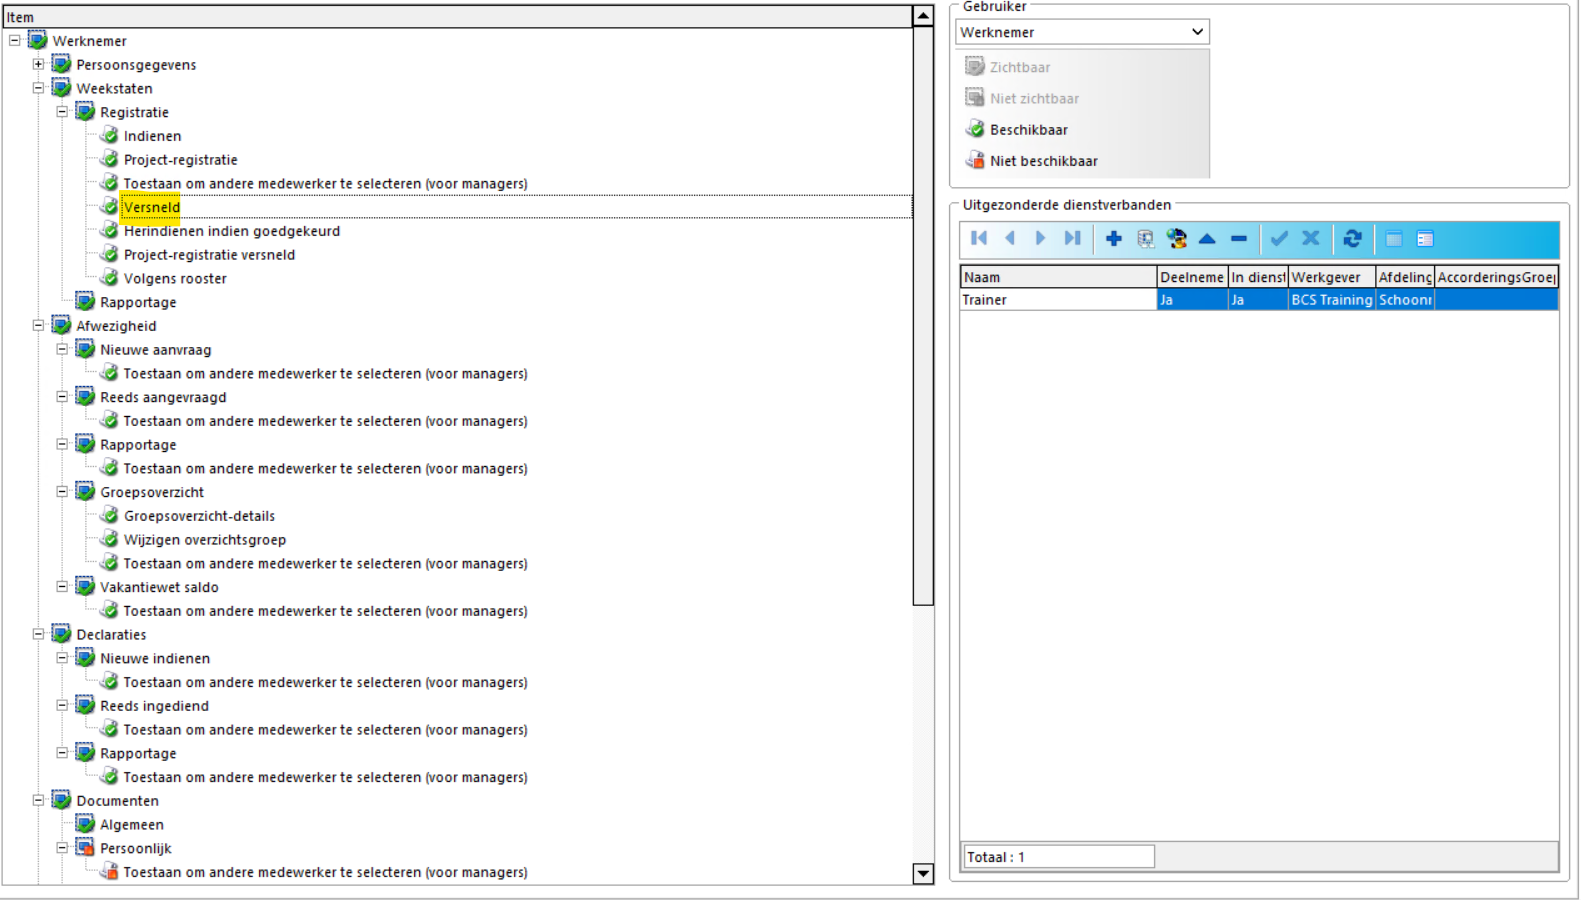Click icon beside Project-registratie versneld

coord(110,254)
